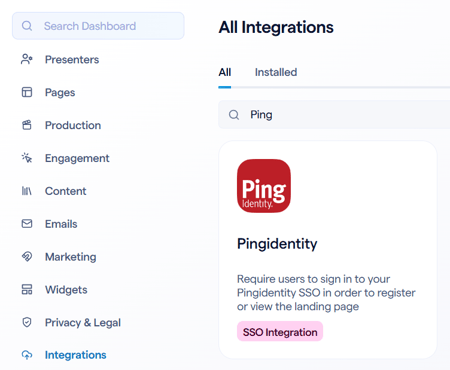Click the Privacy & Legal shield icon
Image resolution: width=450 pixels, height=370 pixels.
pos(27,322)
